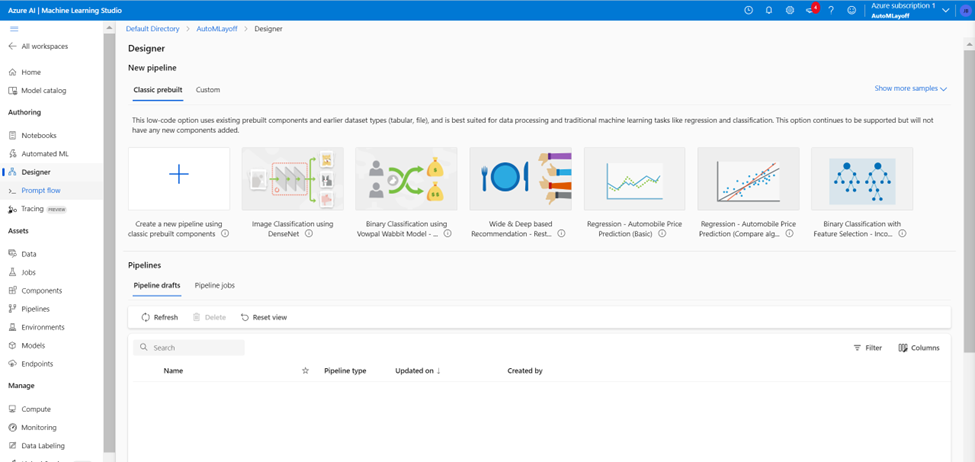Click the Created by column header
975x462 pixels.
[x=525, y=371]
